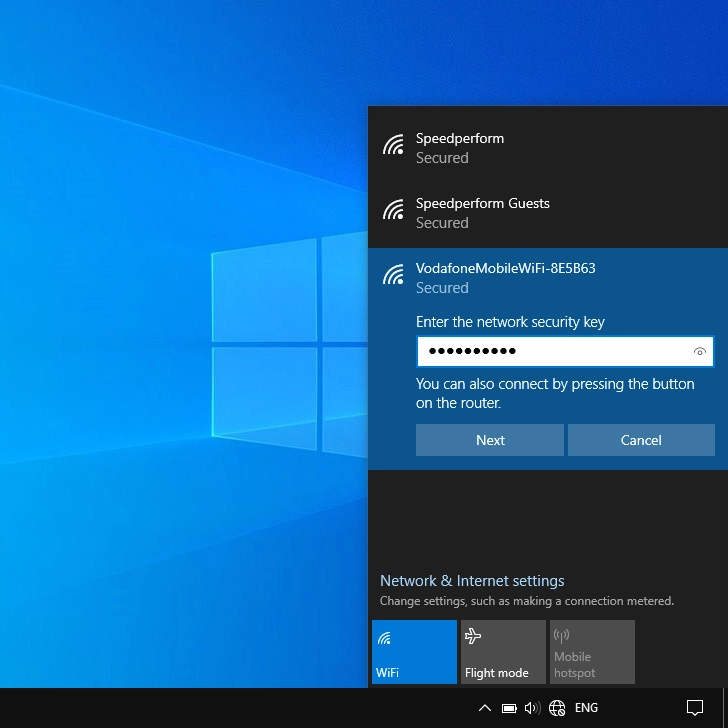Cancel the network connection prompt
This screenshot has height=728, width=728.
pyautogui.click(x=641, y=440)
